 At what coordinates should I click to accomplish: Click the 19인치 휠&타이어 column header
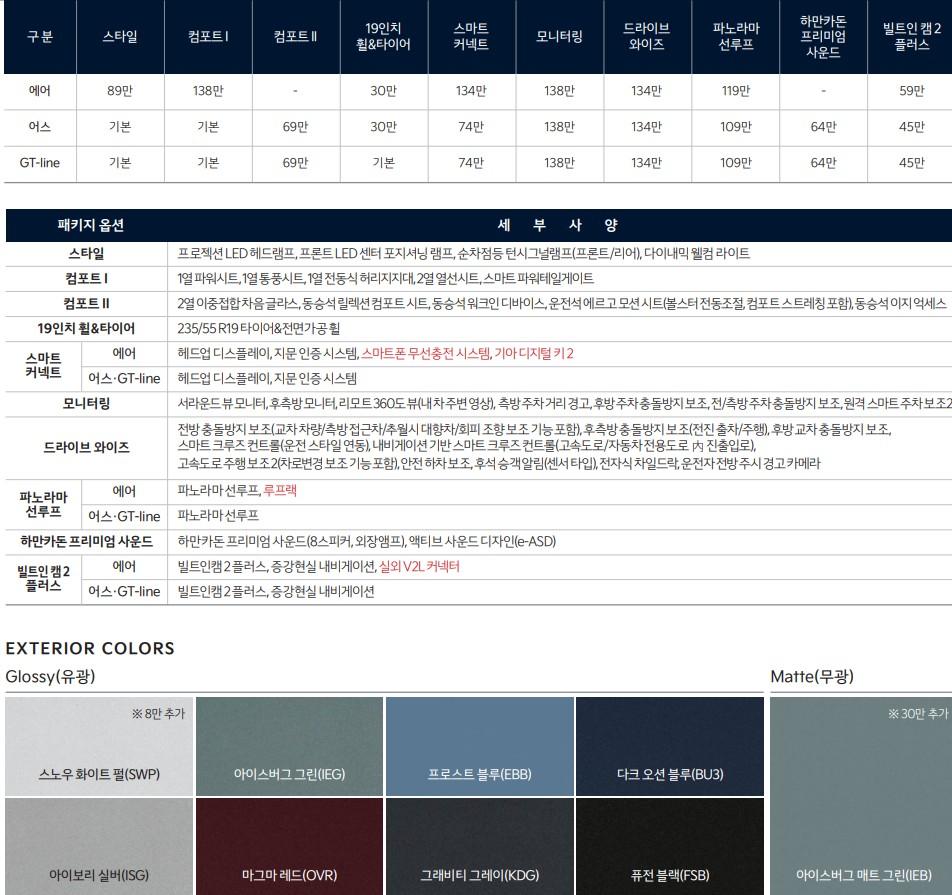pos(383,37)
